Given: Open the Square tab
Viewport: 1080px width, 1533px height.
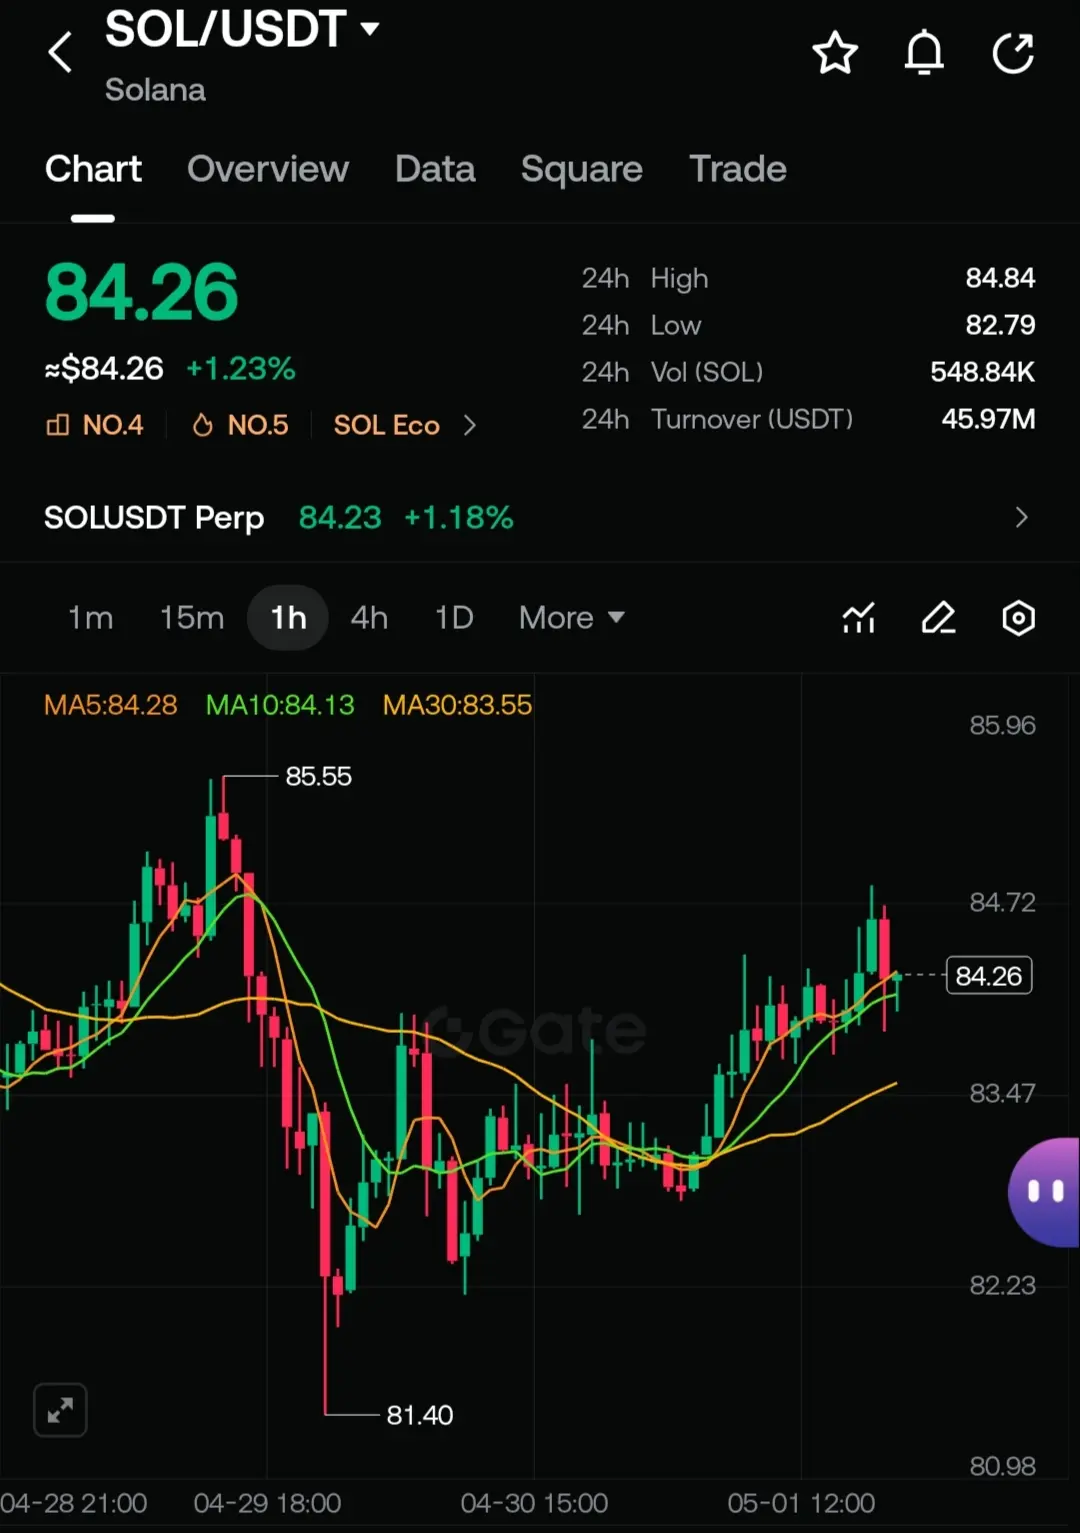Looking at the screenshot, I should coord(582,169).
